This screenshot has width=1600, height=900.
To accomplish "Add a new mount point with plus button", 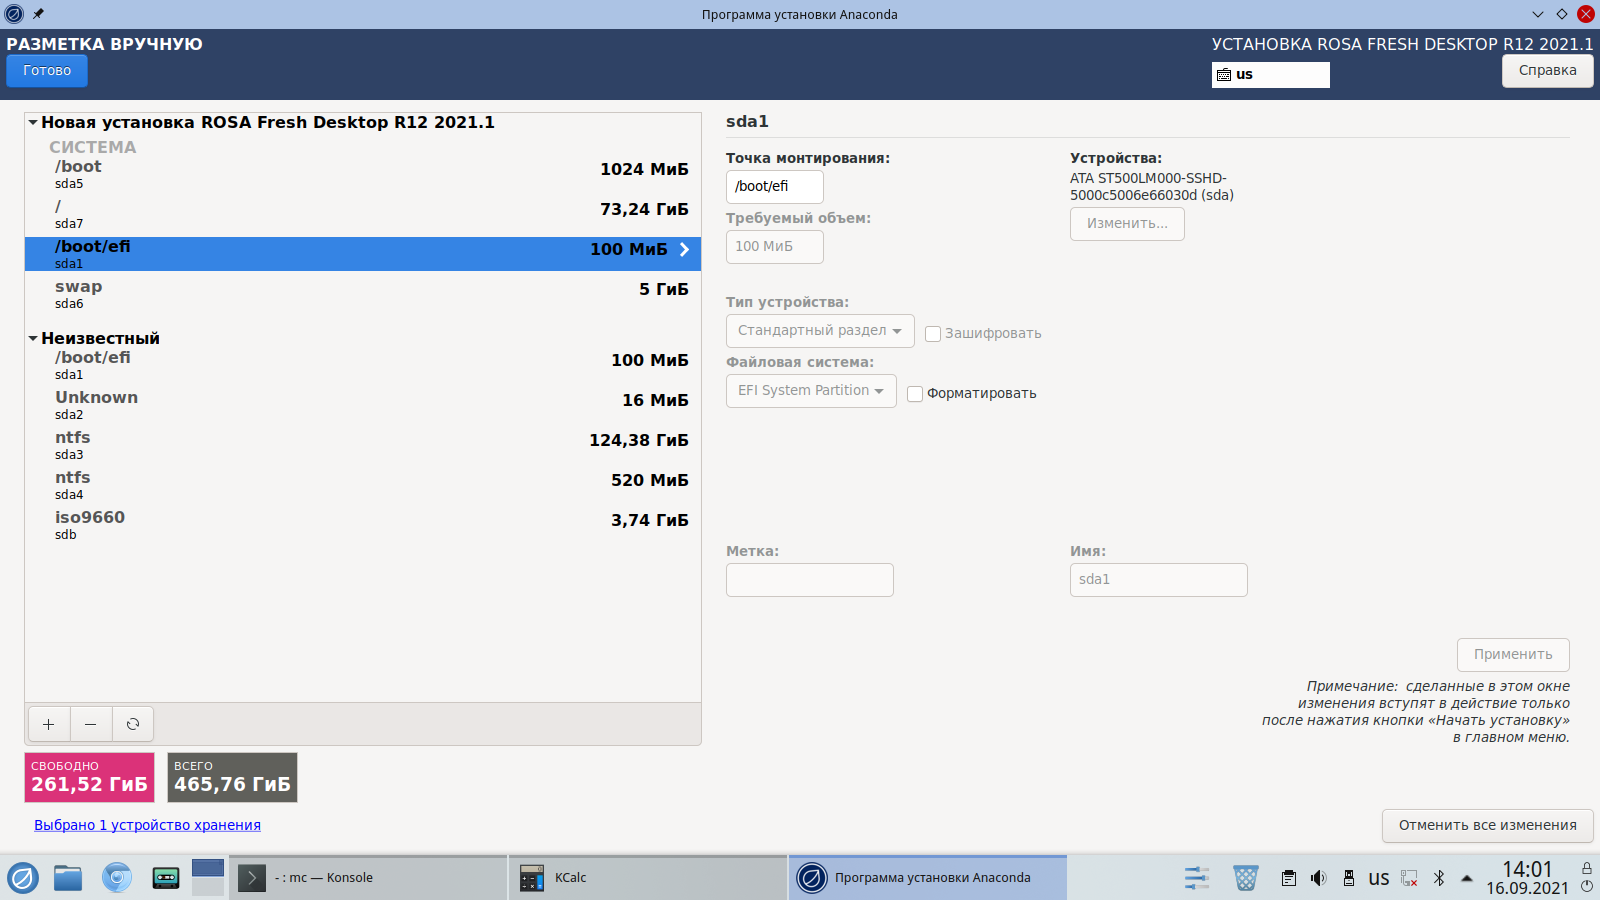I will click(48, 724).
